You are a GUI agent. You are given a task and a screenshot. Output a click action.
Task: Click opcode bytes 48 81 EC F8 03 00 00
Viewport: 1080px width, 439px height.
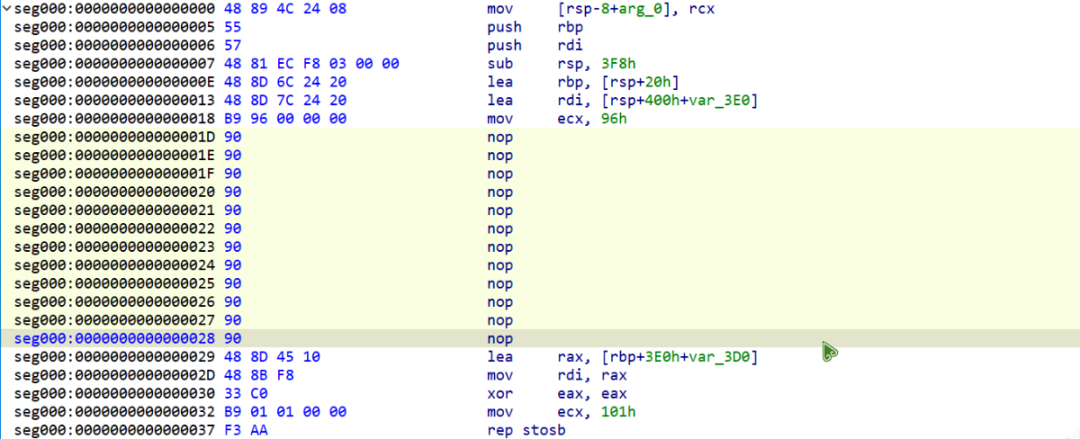312,64
